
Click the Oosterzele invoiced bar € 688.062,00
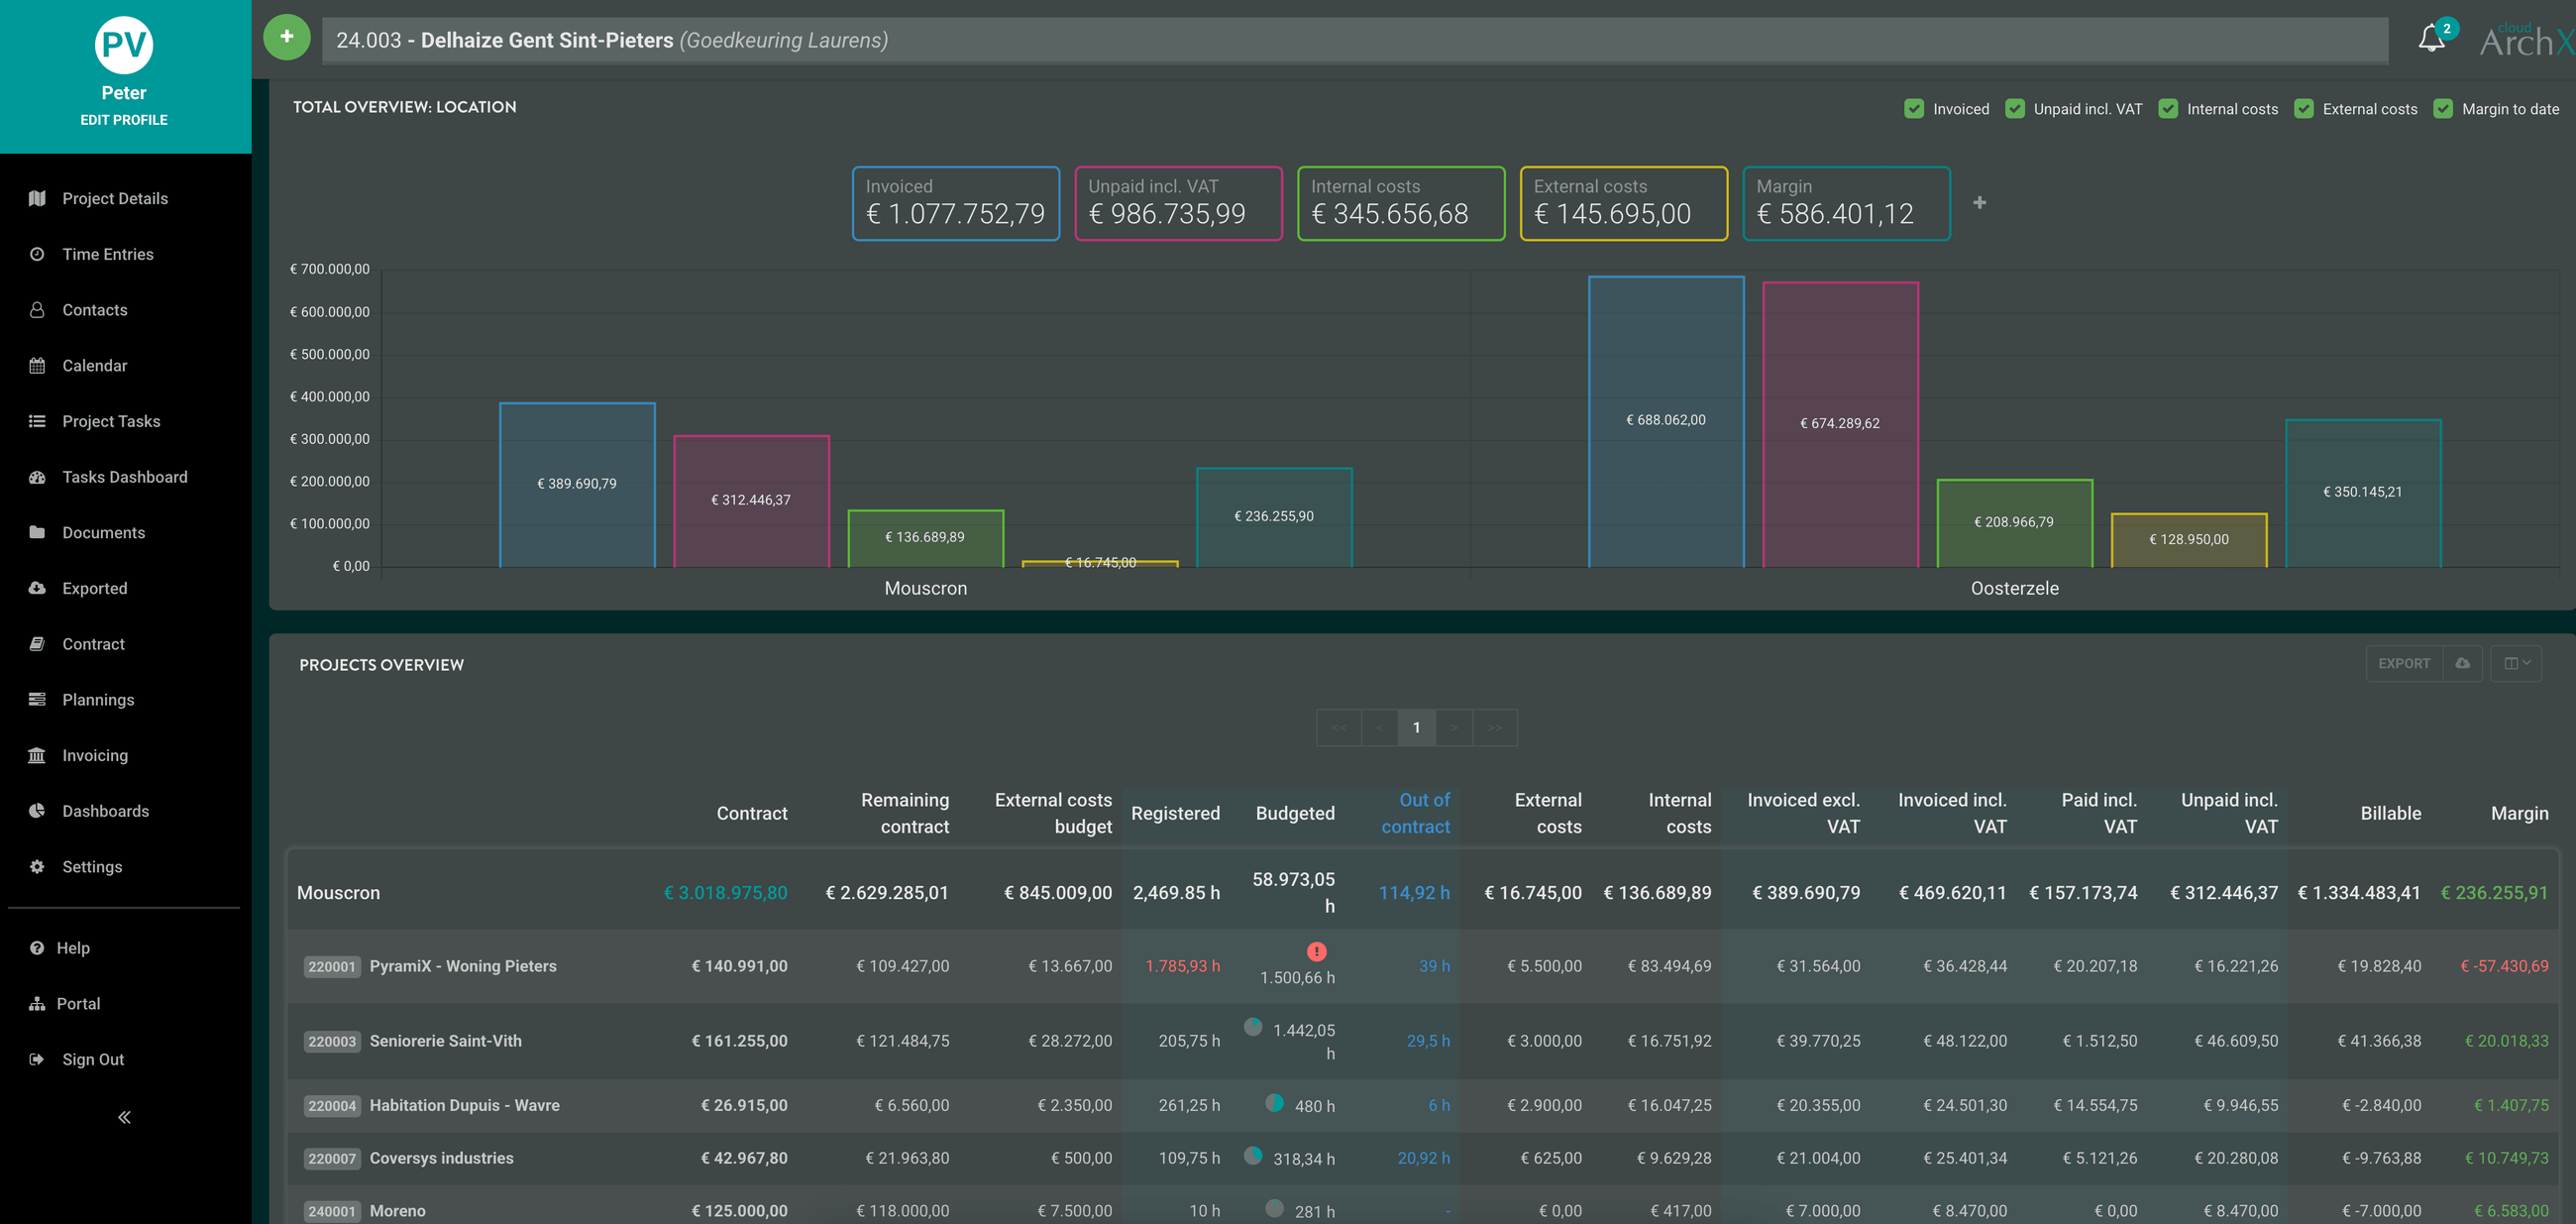1665,421
